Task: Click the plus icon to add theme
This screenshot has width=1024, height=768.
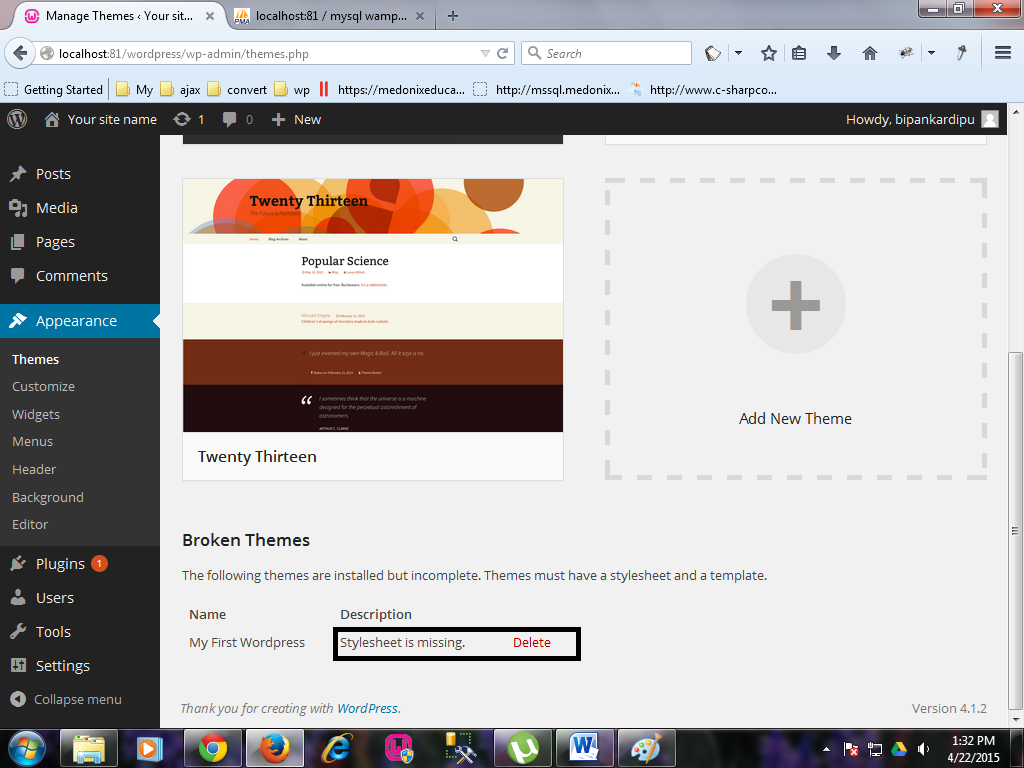Action: pyautogui.click(x=795, y=304)
